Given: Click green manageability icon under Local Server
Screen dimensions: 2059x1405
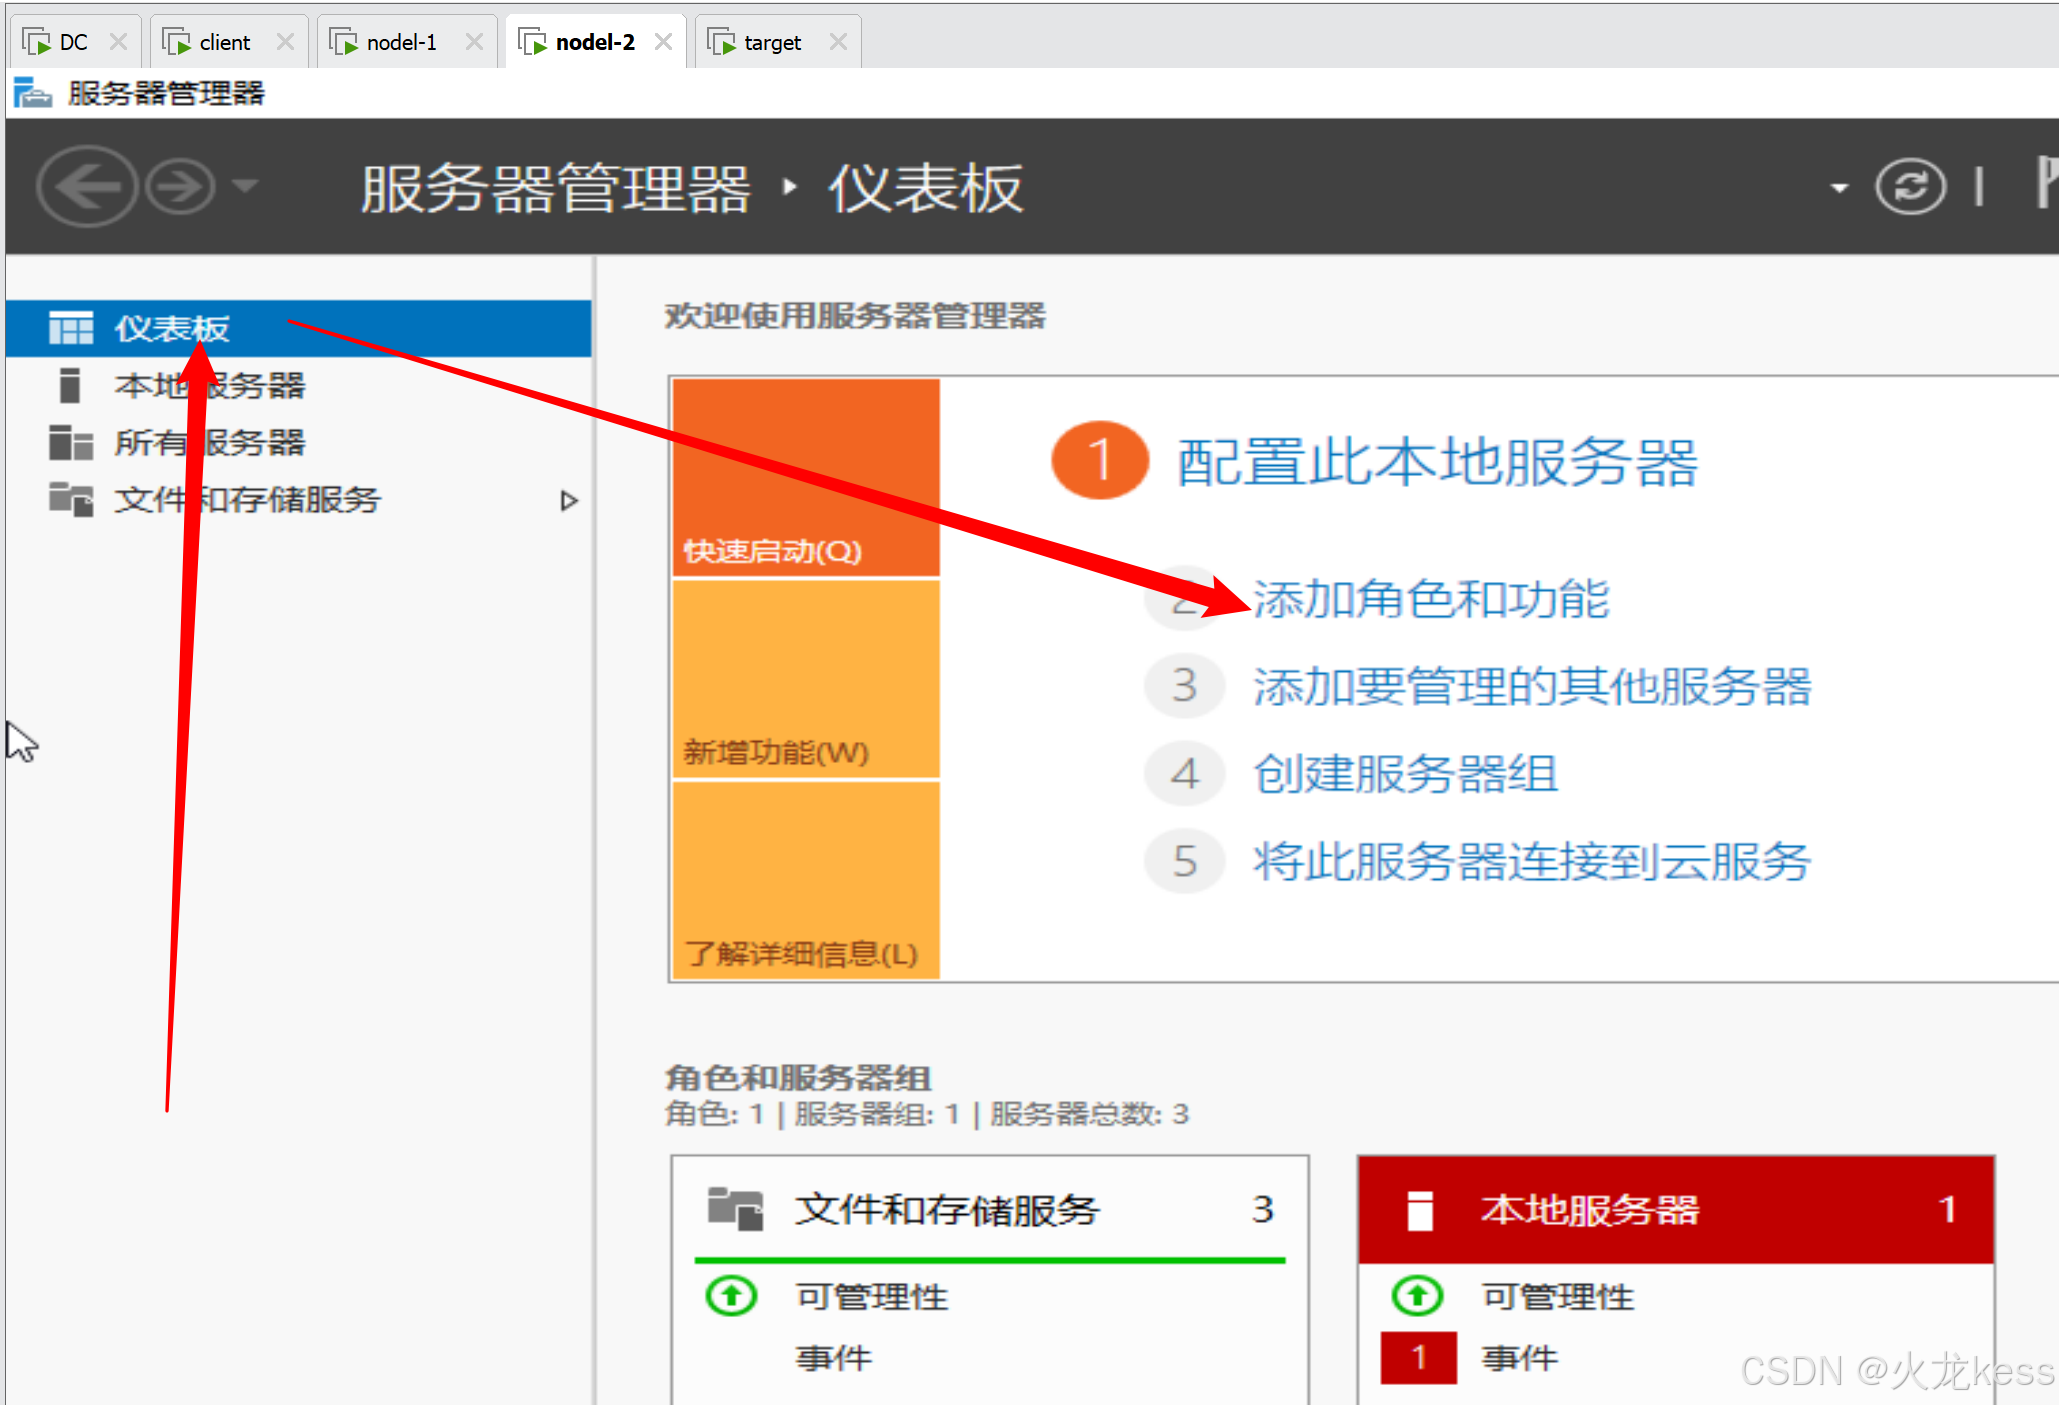Looking at the screenshot, I should (x=1417, y=1296).
